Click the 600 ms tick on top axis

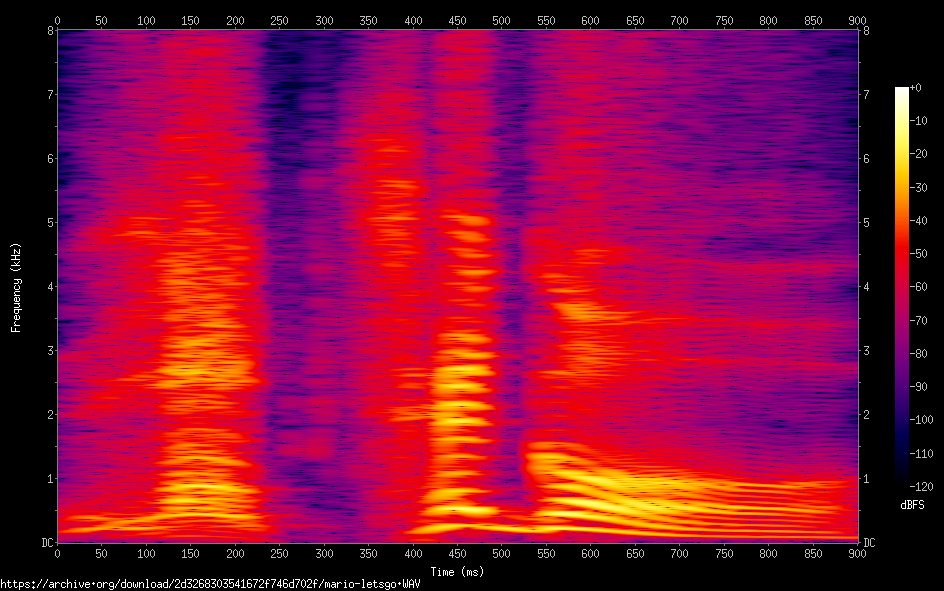pyautogui.click(x=590, y=20)
